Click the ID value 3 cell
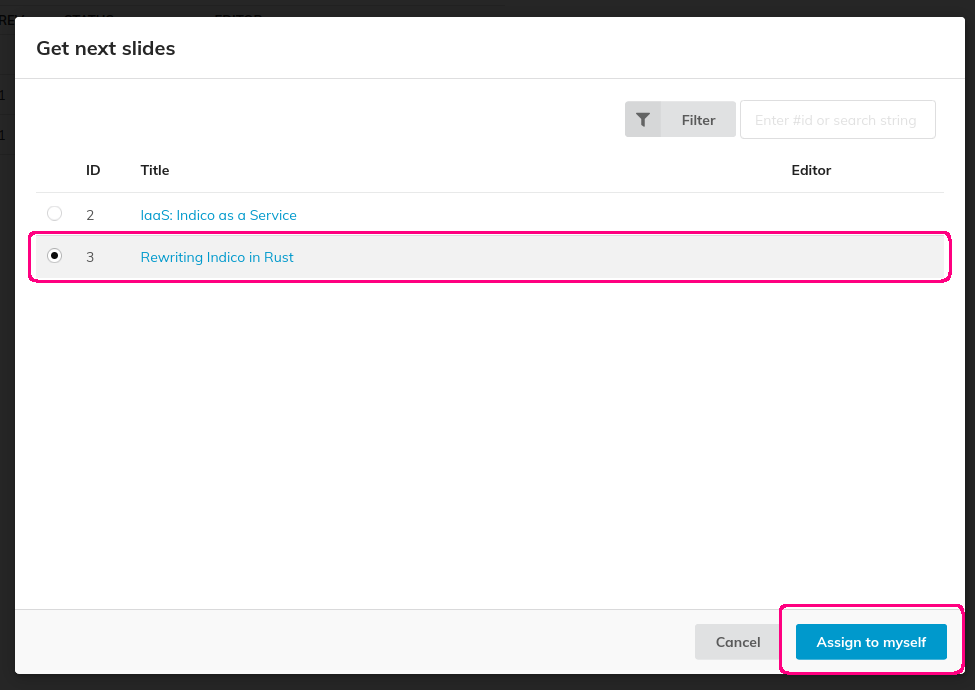Viewport: 975px width, 690px height. 90,257
